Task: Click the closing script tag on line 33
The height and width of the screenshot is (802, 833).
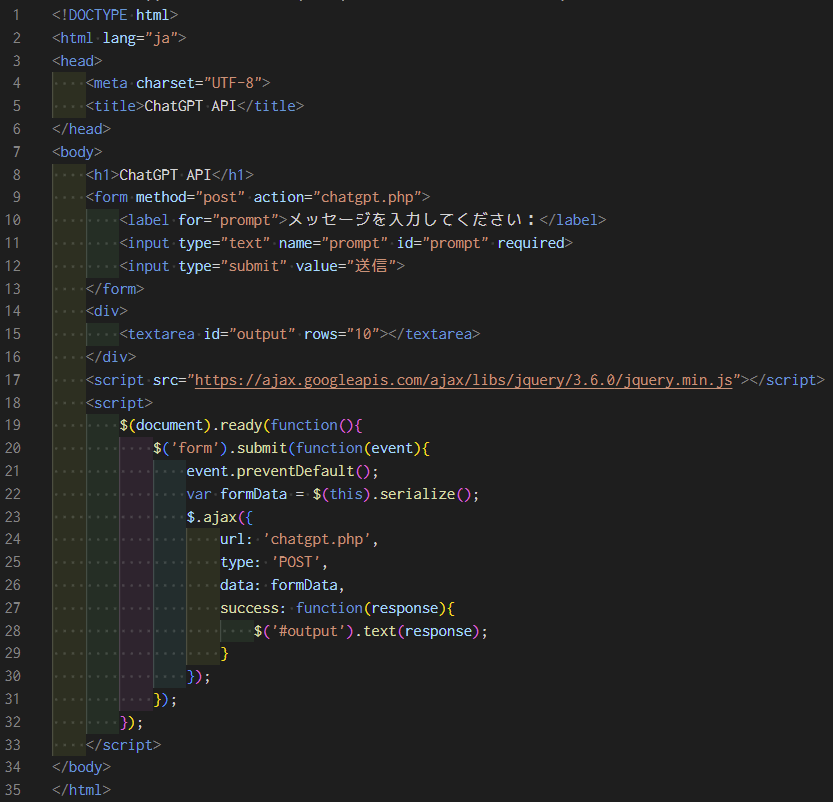Action: click(123, 745)
